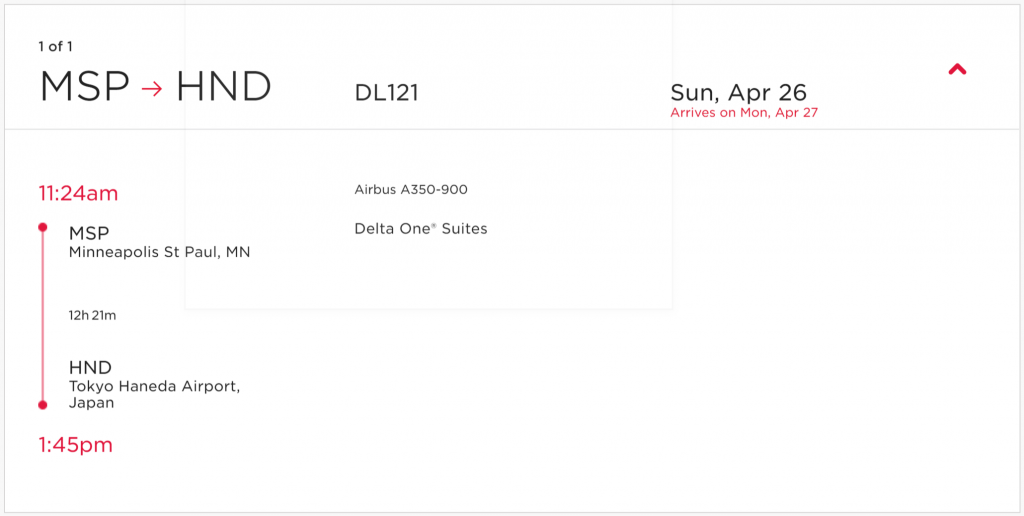The image size is (1024, 516).
Task: Click the red vertical flight path line
Action: 42,315
